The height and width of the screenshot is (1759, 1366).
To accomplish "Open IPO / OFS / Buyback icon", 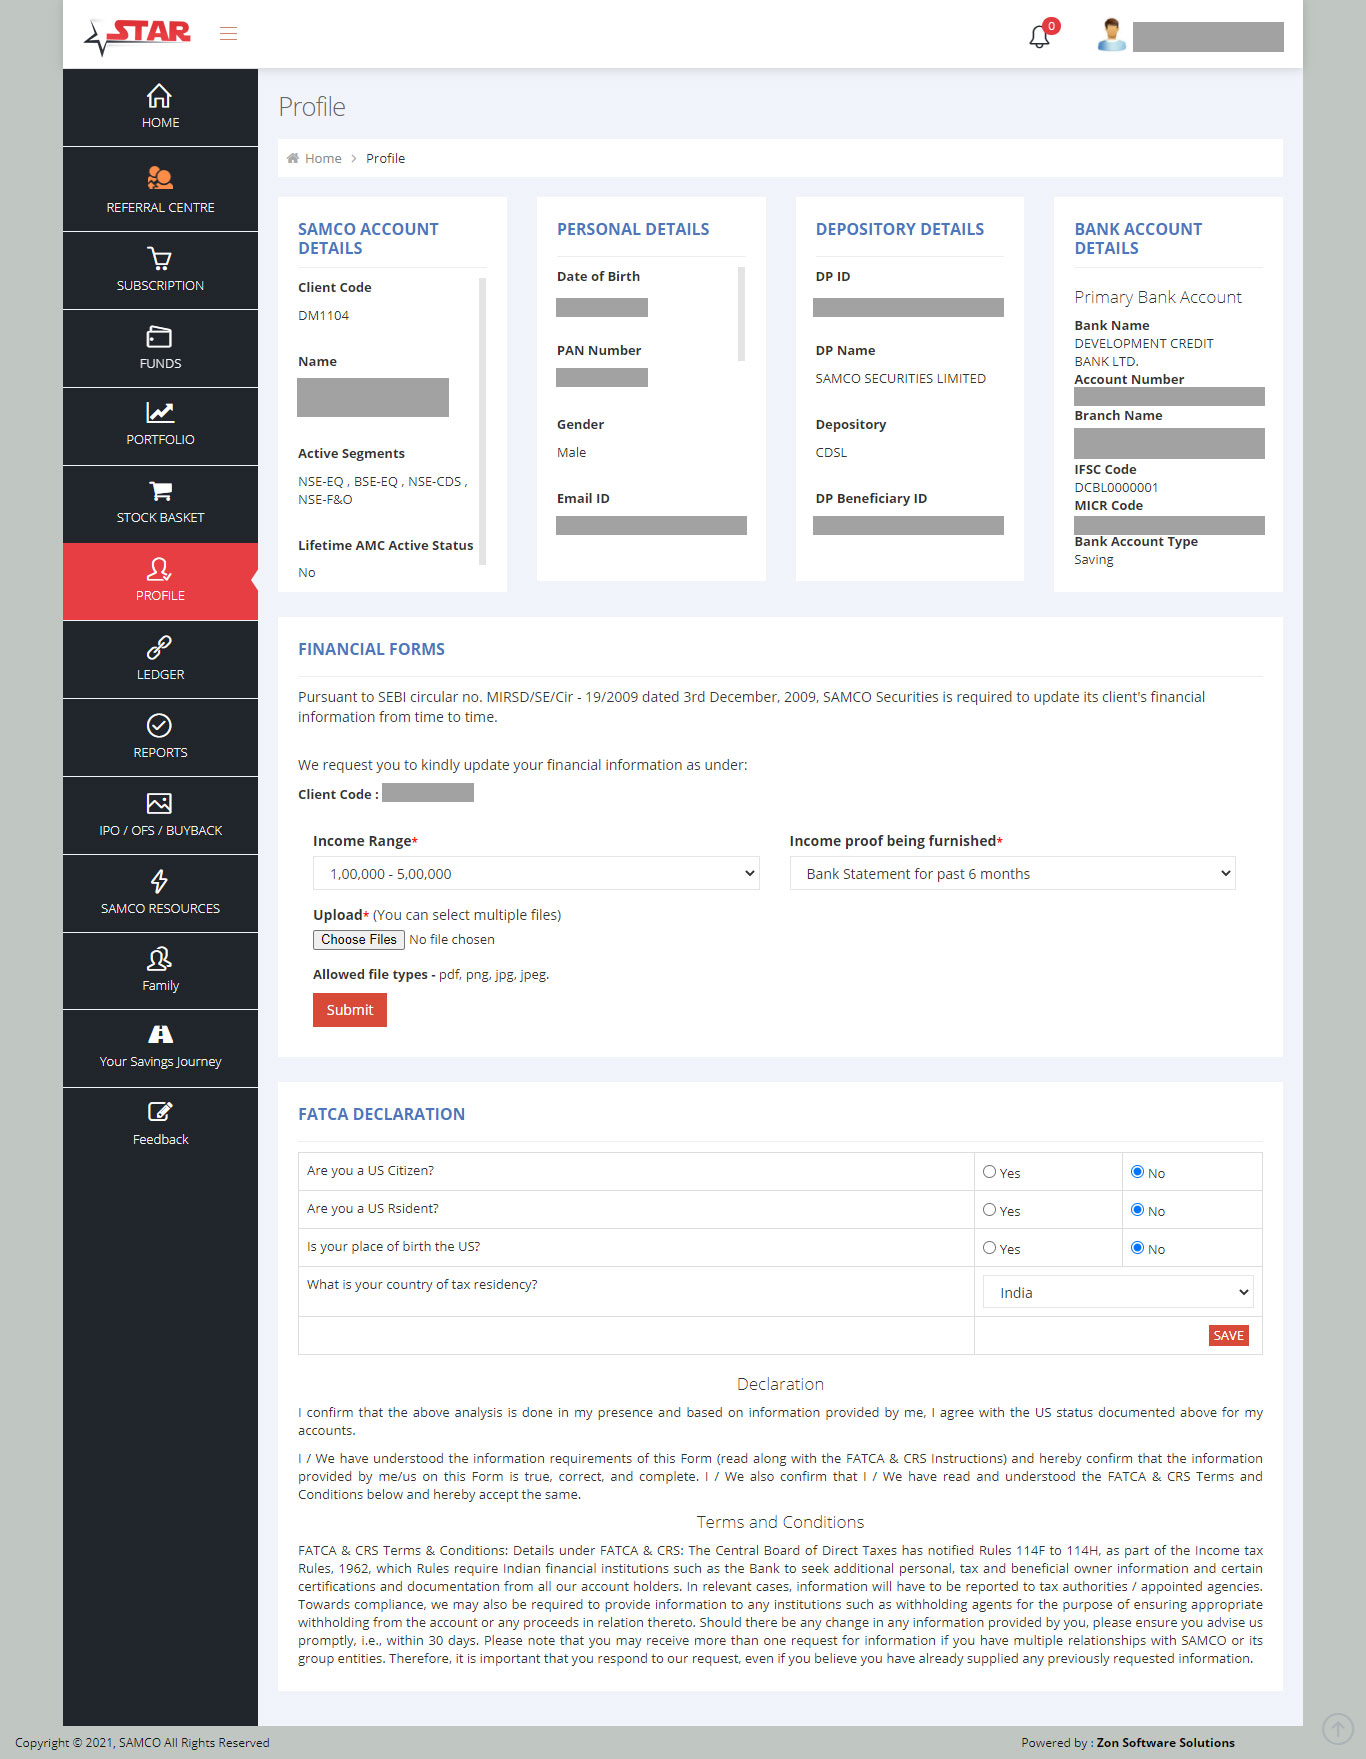I will pos(159,803).
